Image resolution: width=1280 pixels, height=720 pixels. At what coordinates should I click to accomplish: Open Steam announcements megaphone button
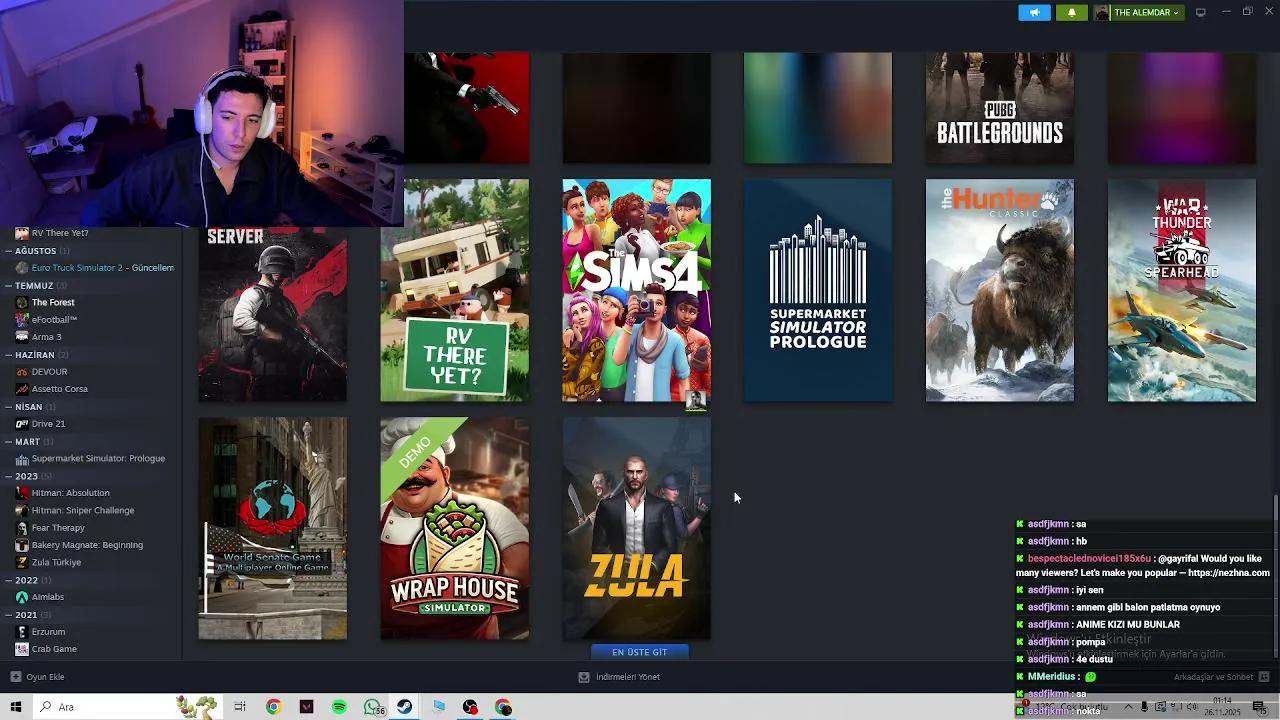[x=1034, y=12]
